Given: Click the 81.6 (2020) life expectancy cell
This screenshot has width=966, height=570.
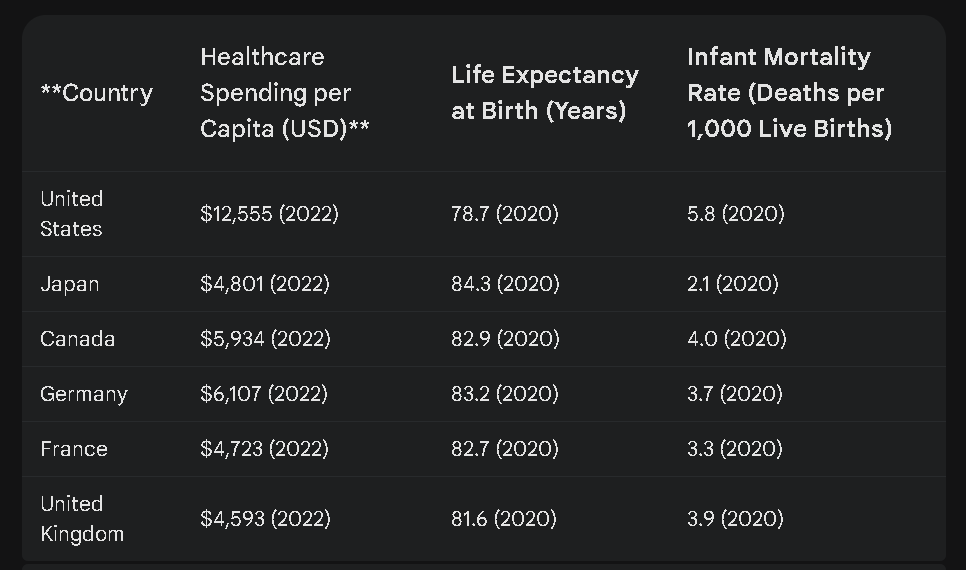Looking at the screenshot, I should tap(503, 518).
